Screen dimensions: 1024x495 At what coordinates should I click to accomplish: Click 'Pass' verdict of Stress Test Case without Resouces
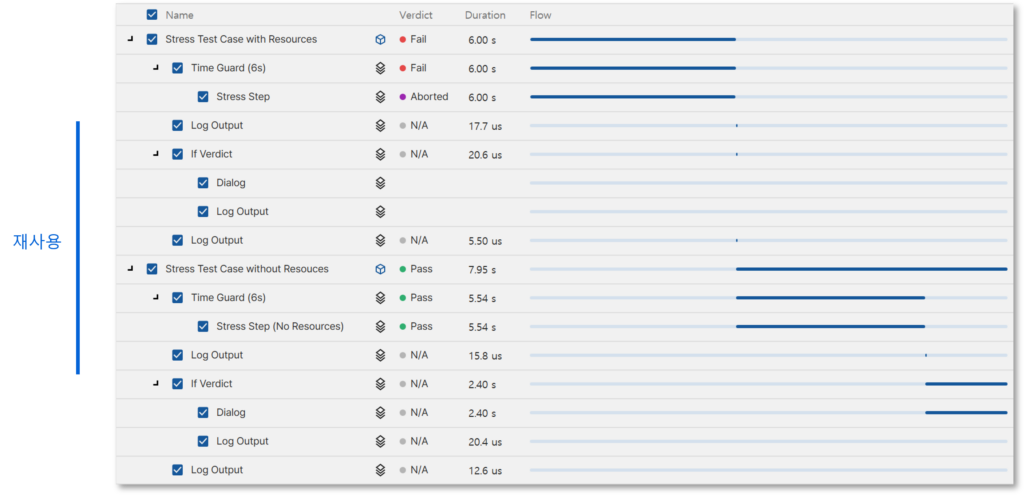point(421,269)
